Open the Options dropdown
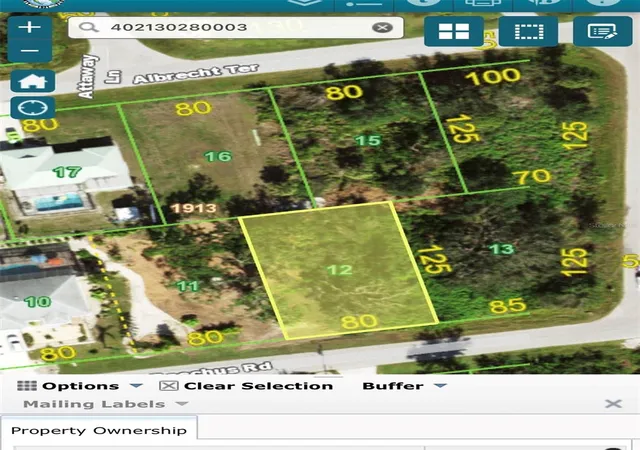640x450 pixels. [x=80, y=386]
